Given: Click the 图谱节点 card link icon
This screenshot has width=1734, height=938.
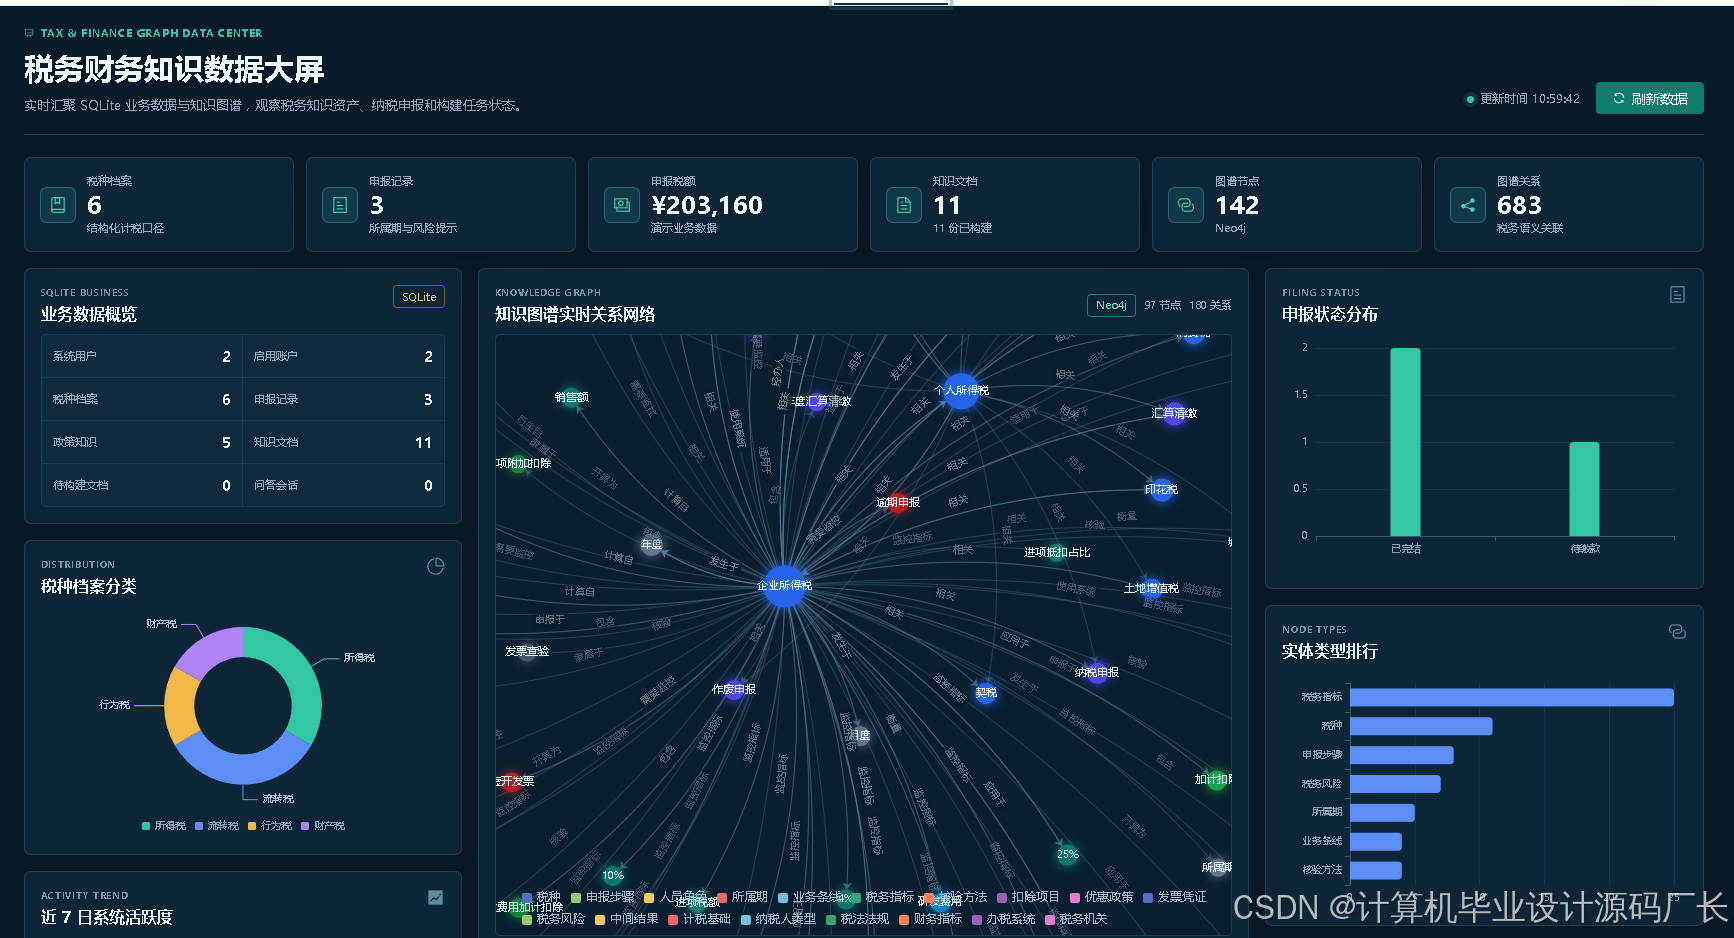Looking at the screenshot, I should (x=1186, y=205).
